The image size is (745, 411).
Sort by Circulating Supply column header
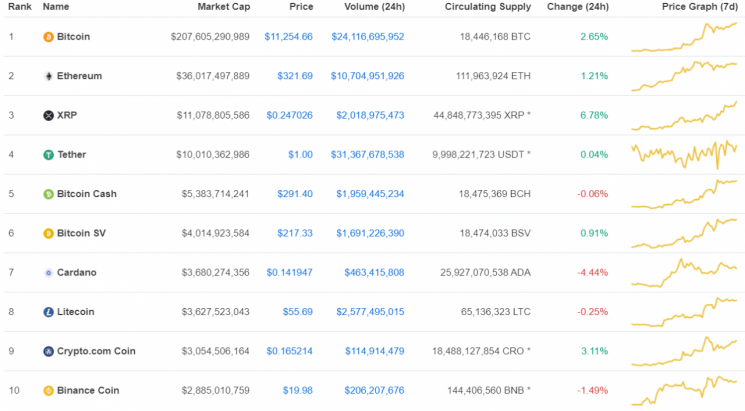(x=488, y=7)
